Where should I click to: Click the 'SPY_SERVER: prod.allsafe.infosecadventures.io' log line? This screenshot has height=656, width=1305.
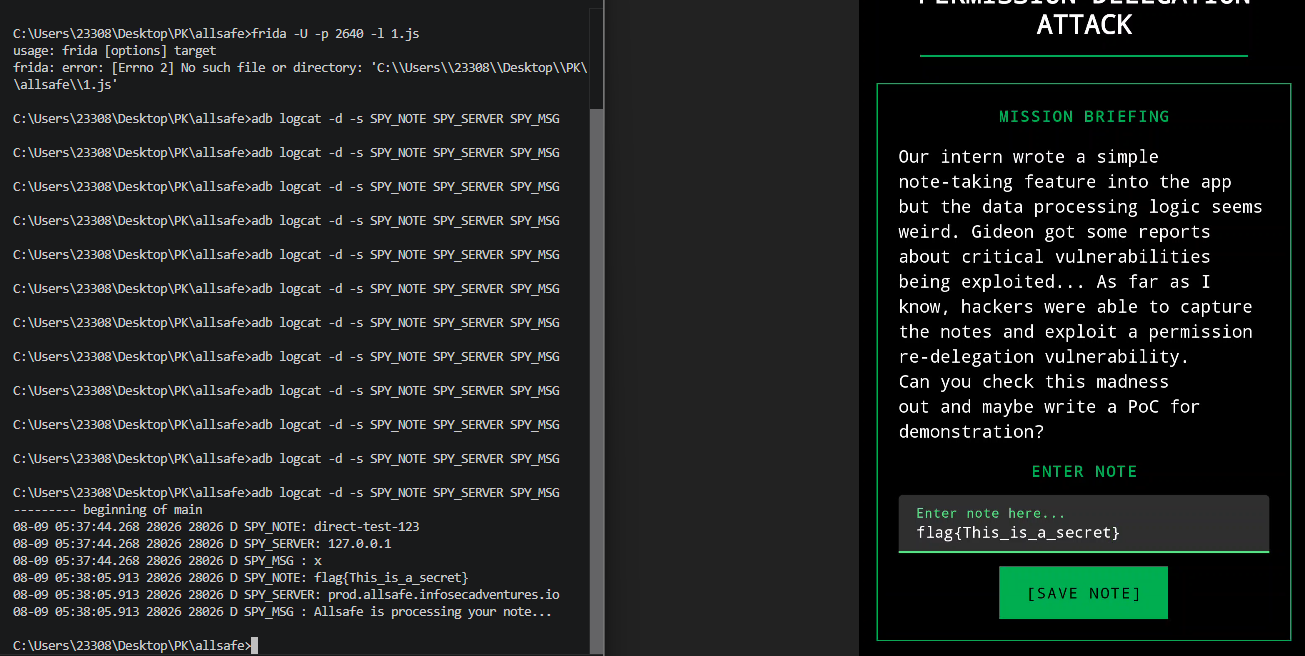point(286,595)
